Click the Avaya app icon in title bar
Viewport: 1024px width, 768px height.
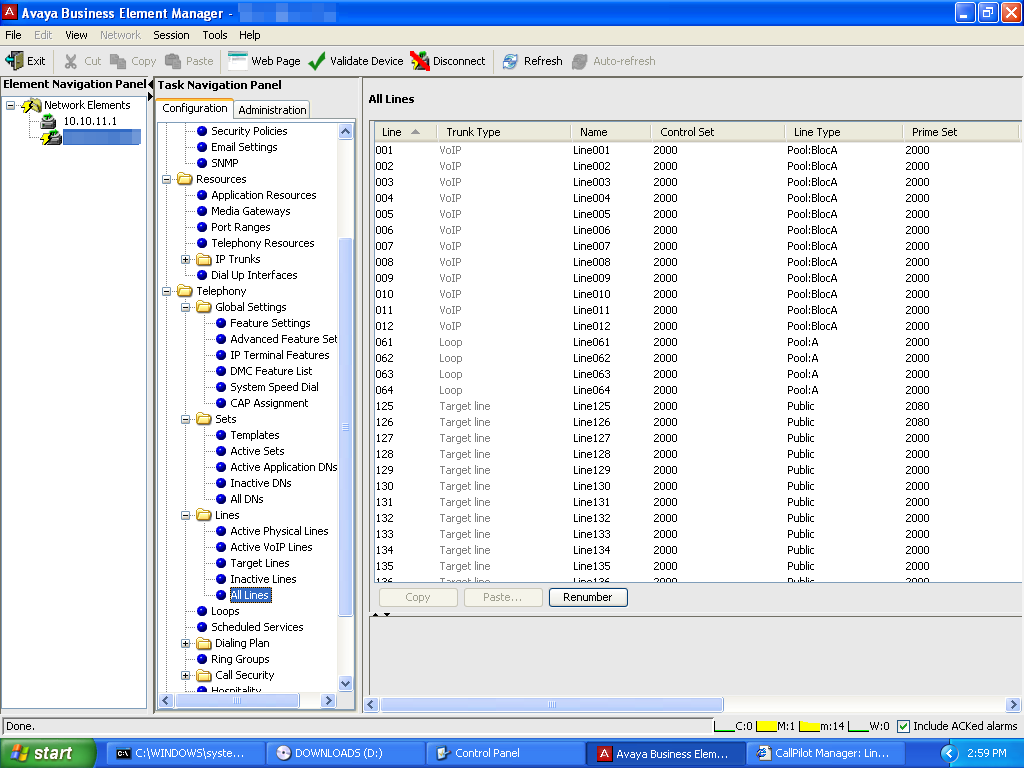(x=10, y=12)
